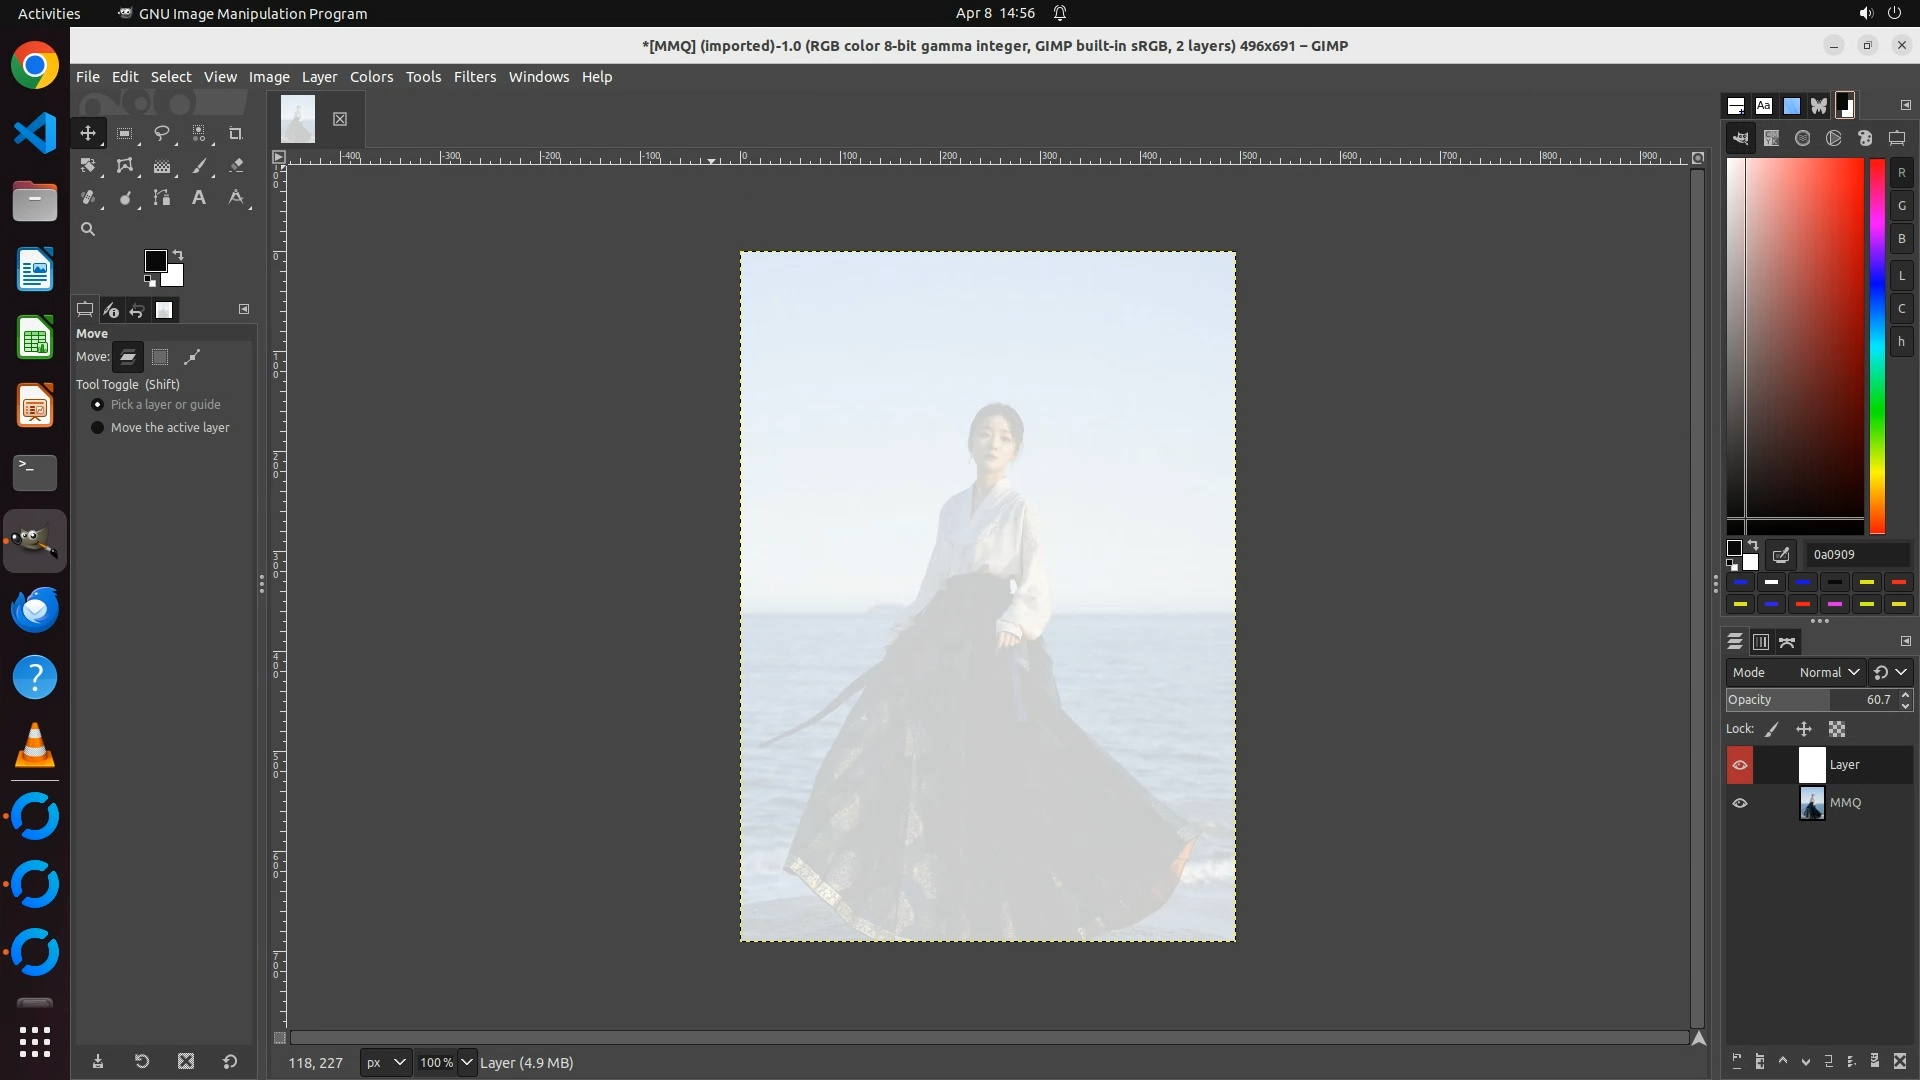Open Thunderbird from the dock

coord(35,610)
